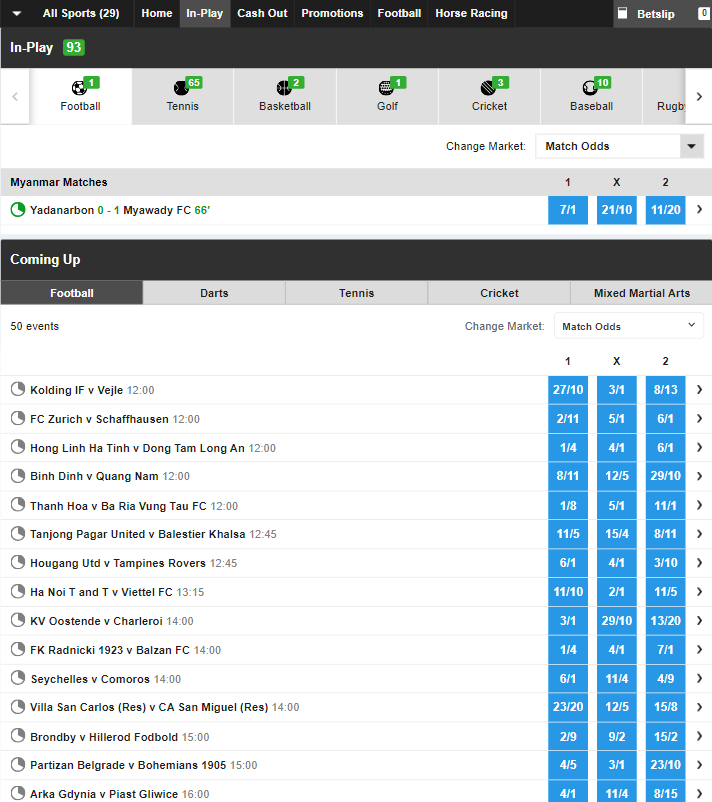Open the Betslip icon
712x802 pixels.
(622, 13)
